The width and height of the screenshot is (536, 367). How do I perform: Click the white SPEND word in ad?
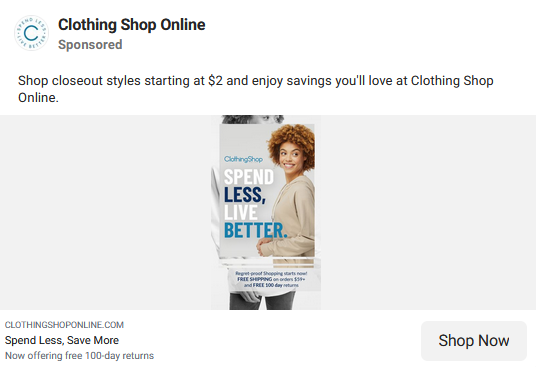coord(249,177)
